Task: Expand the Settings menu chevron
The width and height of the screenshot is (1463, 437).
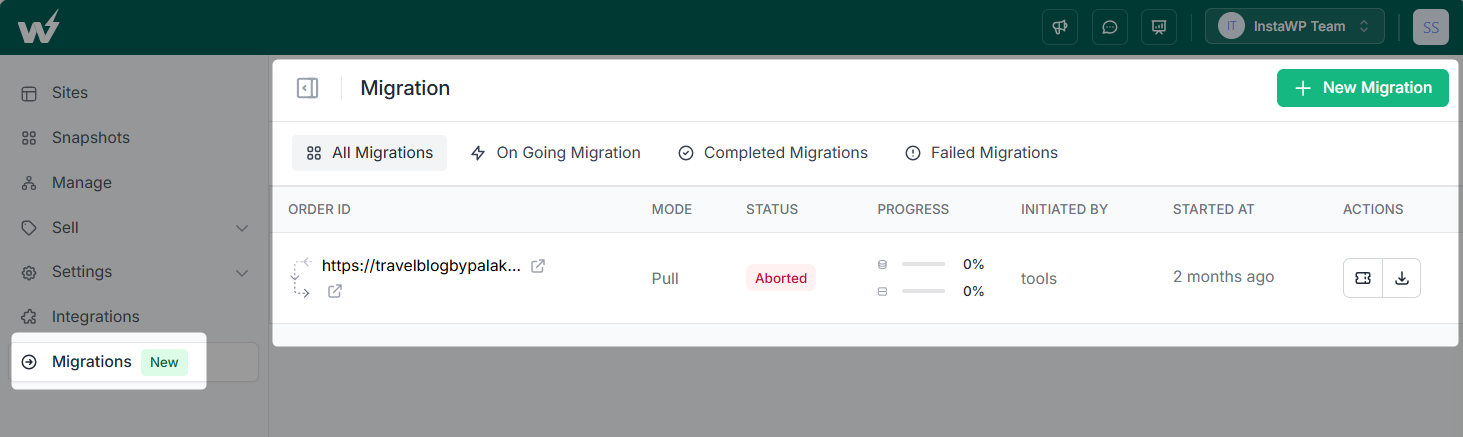Action: (x=242, y=272)
